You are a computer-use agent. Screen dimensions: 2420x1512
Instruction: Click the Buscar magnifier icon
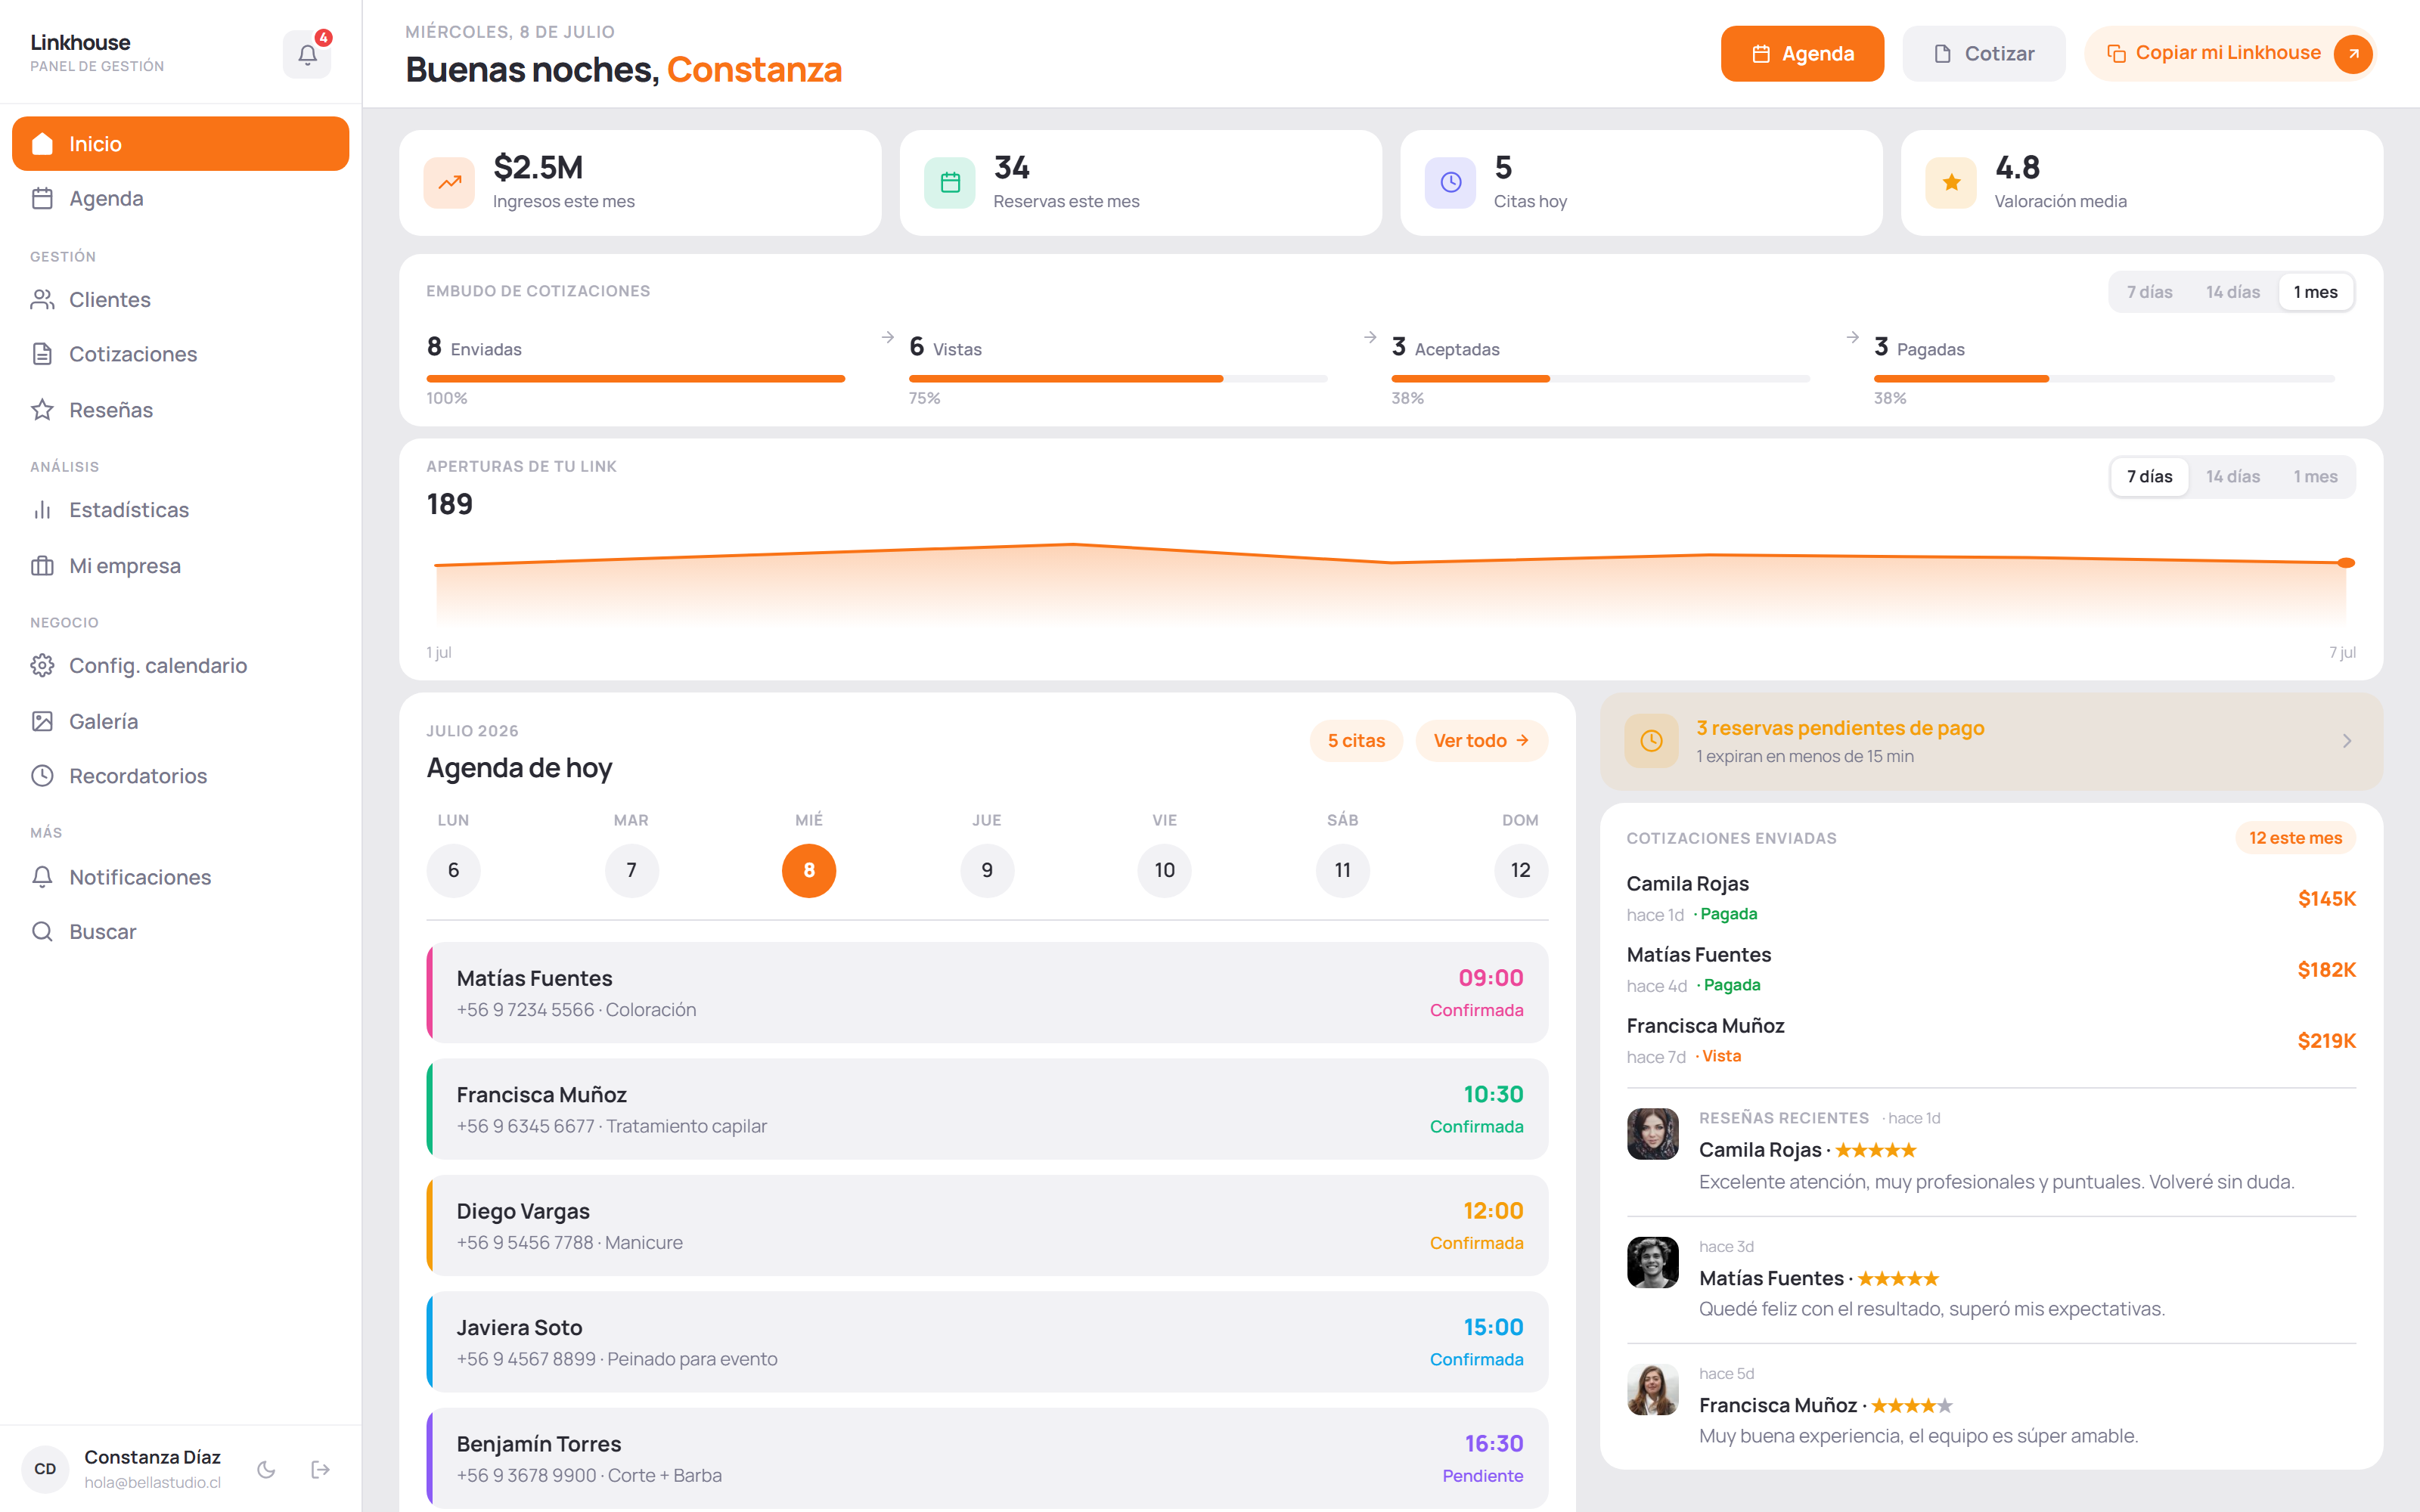(42, 932)
